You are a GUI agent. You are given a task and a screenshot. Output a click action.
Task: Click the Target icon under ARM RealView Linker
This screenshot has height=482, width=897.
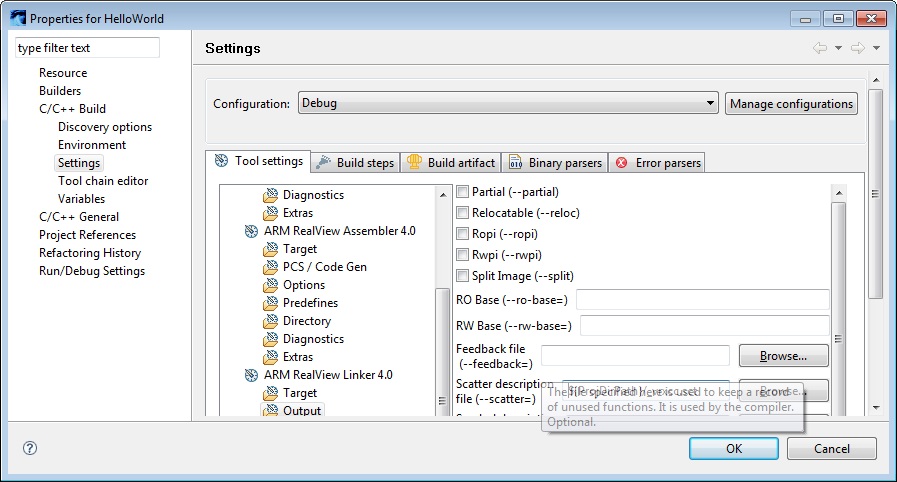270,393
